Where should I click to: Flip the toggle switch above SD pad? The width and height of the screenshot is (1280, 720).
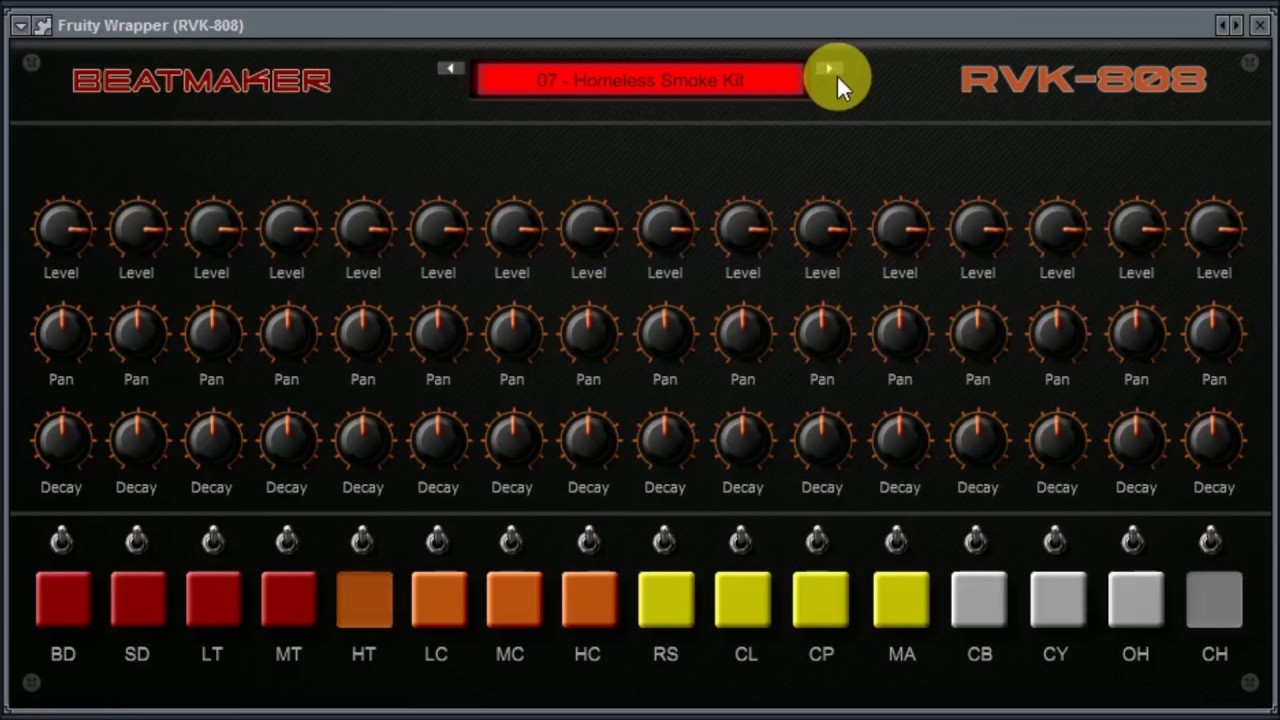point(136,540)
